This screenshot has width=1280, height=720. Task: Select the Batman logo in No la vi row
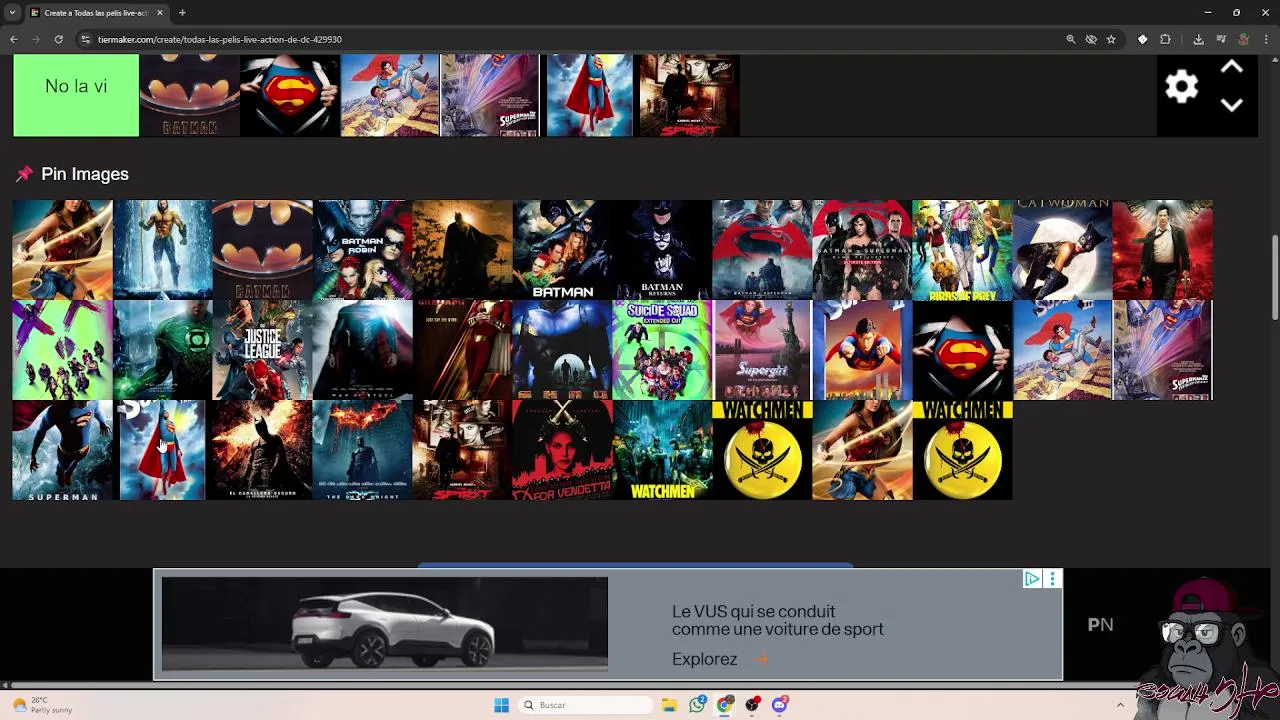coord(190,95)
